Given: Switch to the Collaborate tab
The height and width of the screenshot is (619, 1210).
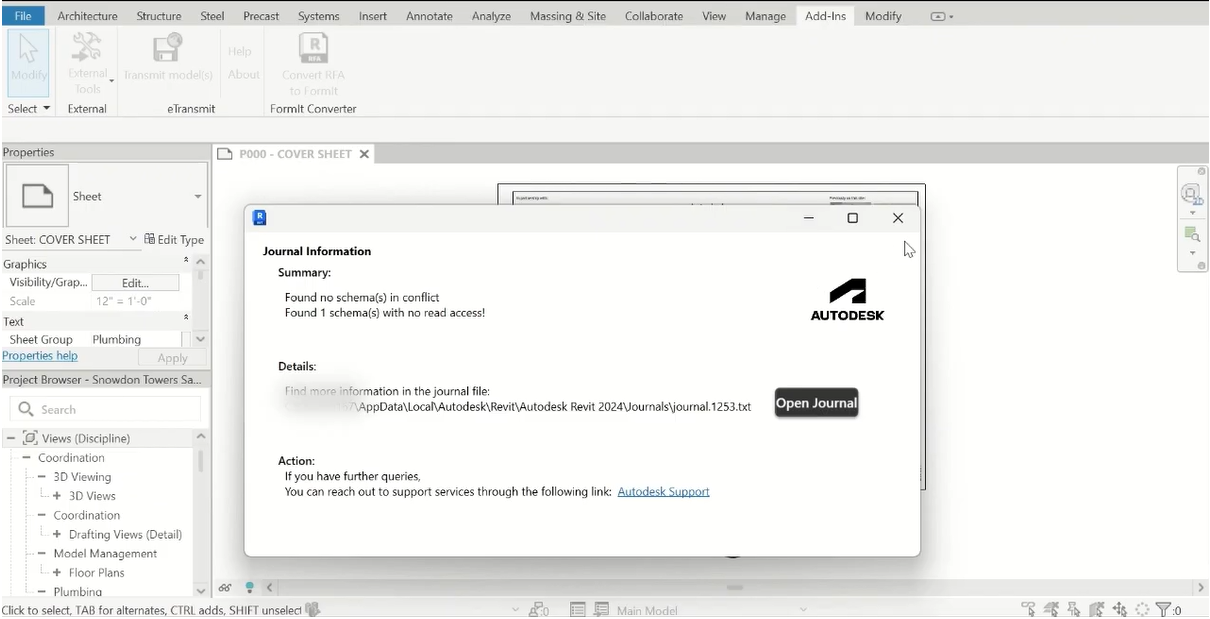Looking at the screenshot, I should click(654, 16).
